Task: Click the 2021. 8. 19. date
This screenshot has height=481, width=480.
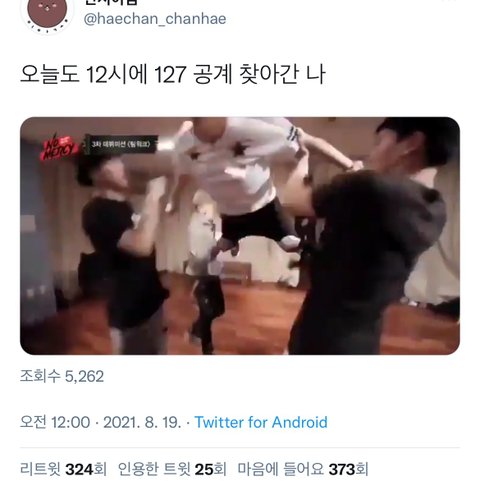Action: (x=142, y=422)
